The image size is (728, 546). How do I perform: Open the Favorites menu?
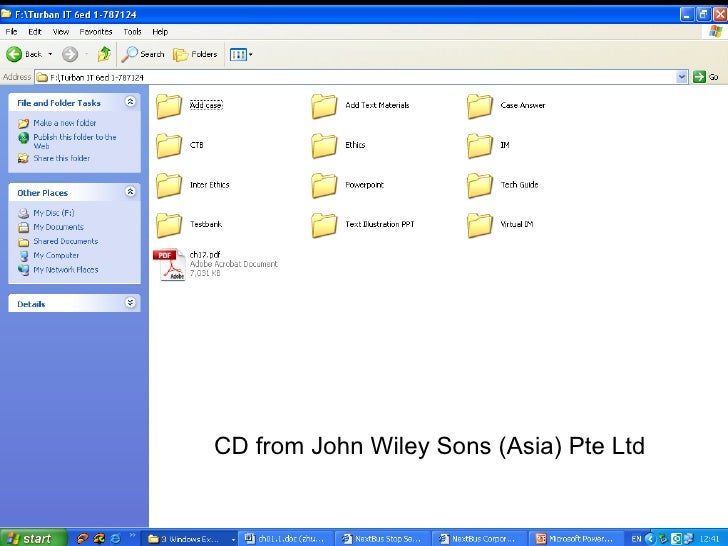(96, 32)
